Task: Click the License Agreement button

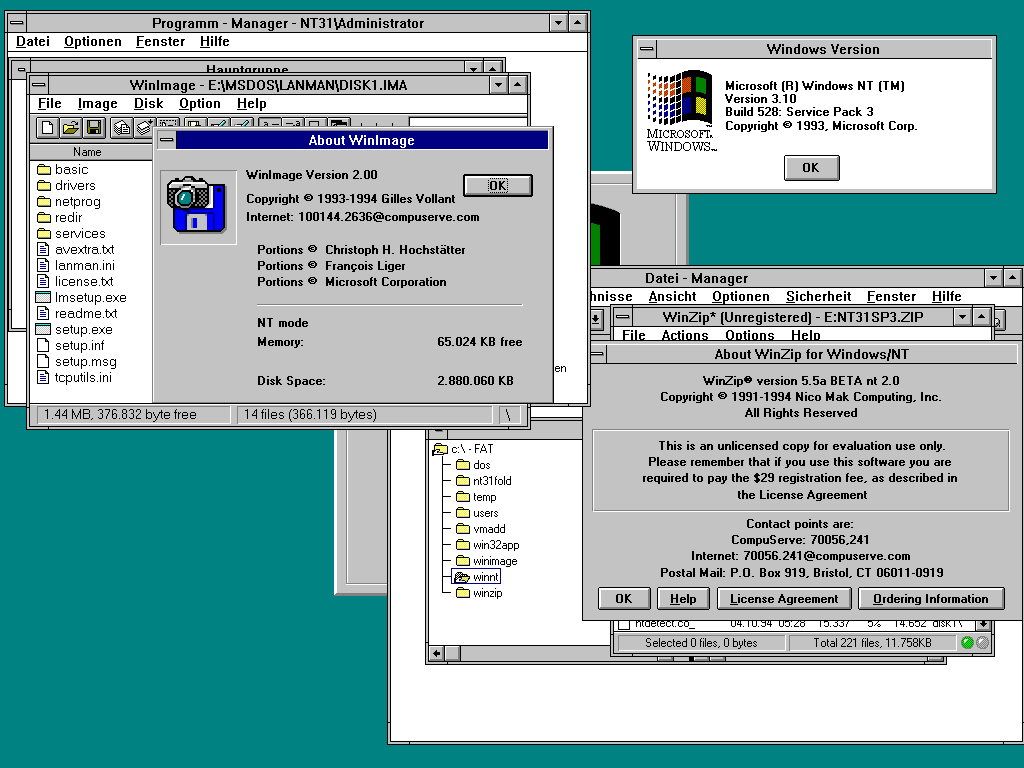Action: click(x=784, y=599)
